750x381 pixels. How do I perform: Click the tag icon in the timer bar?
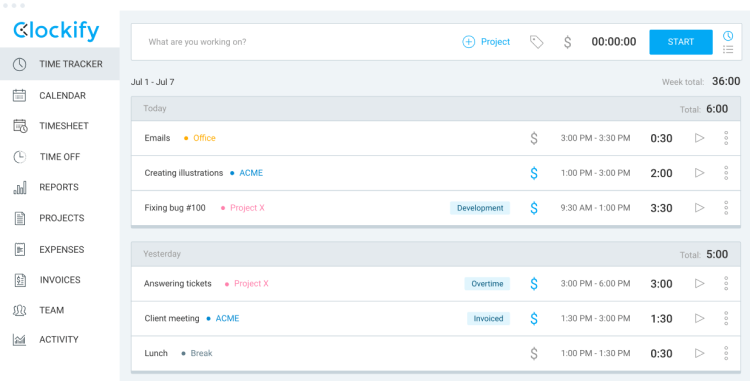pos(537,42)
